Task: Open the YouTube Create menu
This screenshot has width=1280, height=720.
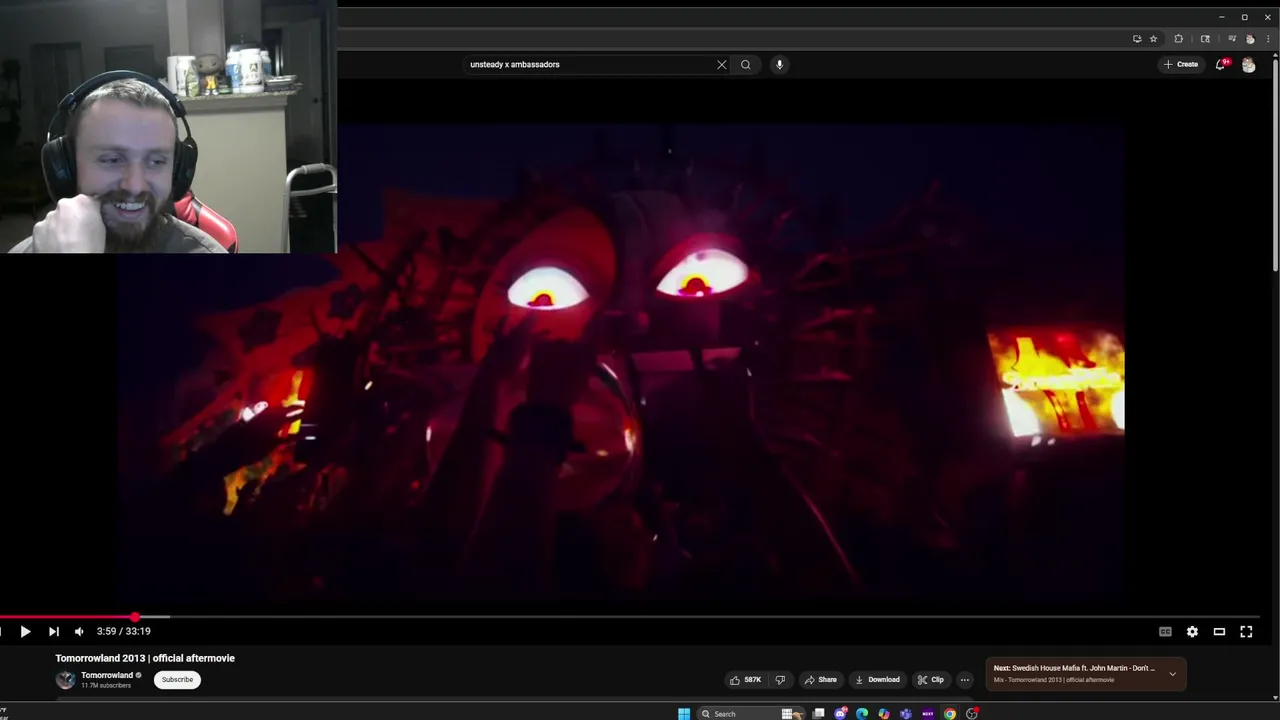Action: [1181, 64]
